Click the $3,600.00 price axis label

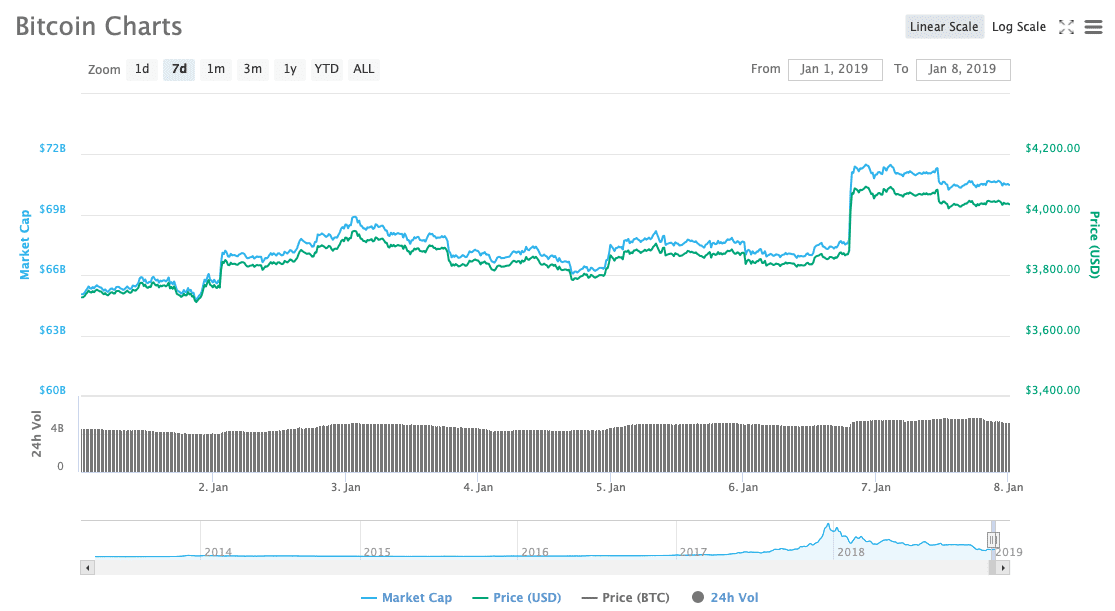(x=1052, y=330)
